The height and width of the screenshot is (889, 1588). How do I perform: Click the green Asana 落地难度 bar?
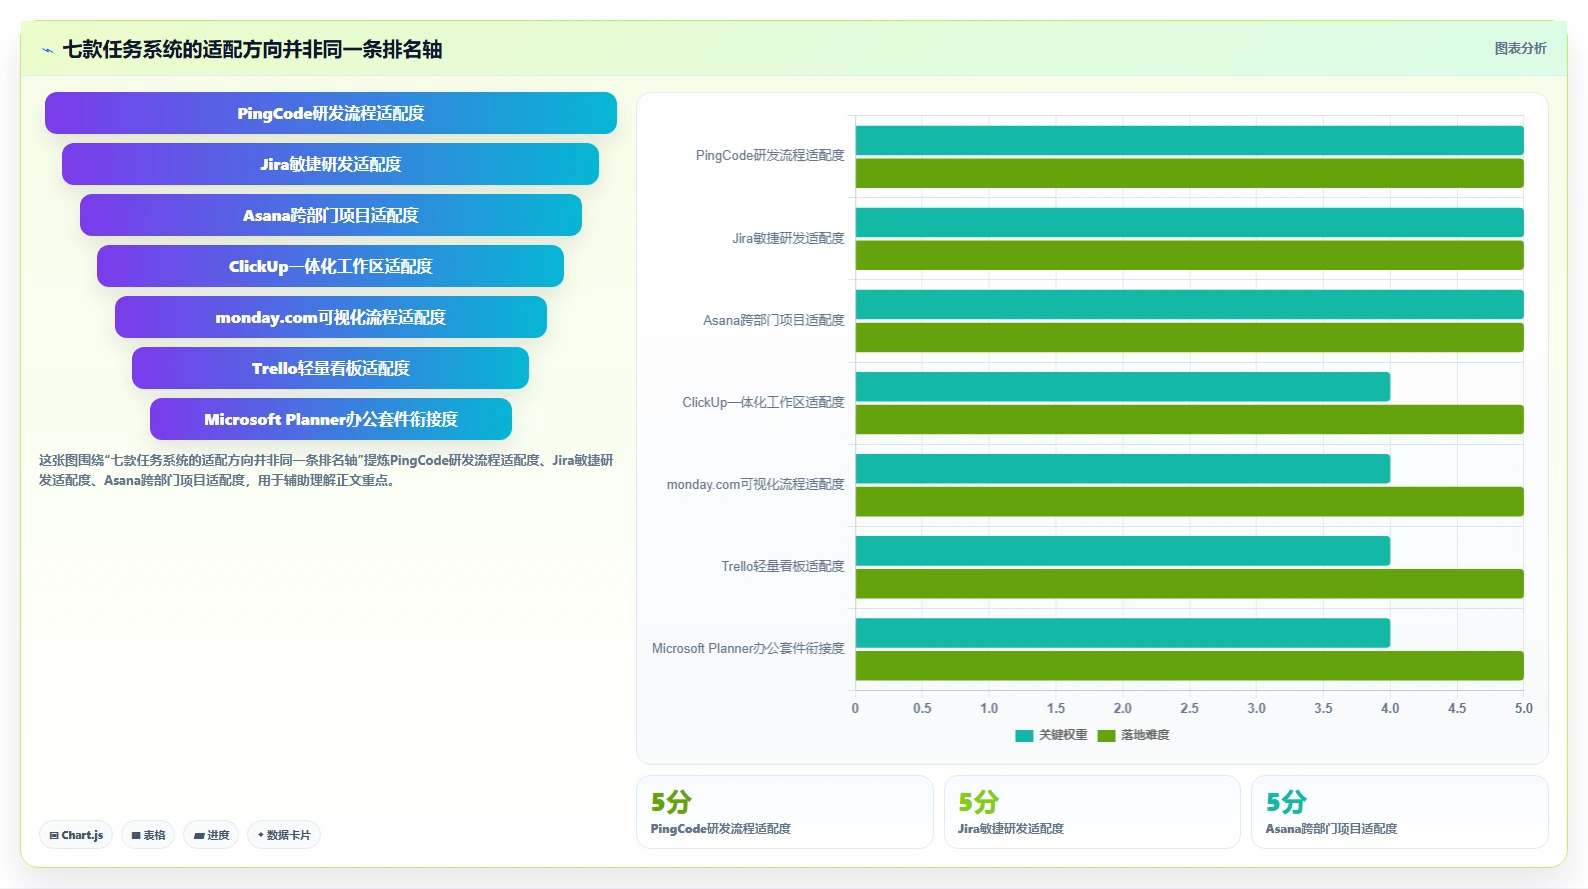point(1189,337)
